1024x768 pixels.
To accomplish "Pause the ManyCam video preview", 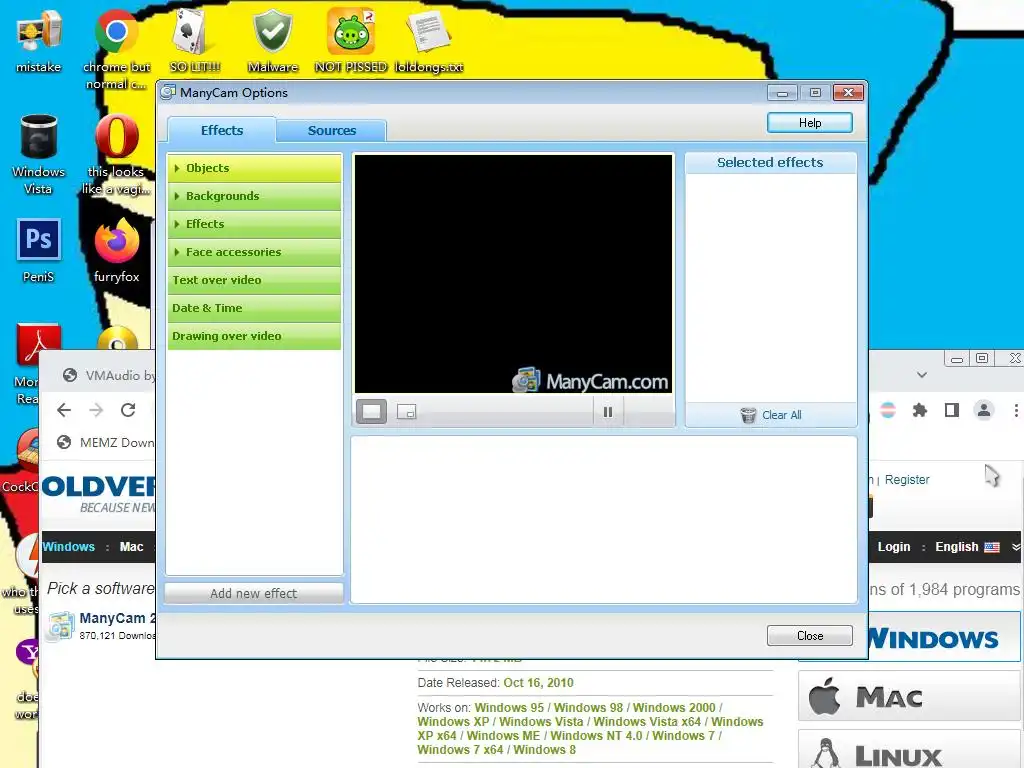I will point(608,412).
